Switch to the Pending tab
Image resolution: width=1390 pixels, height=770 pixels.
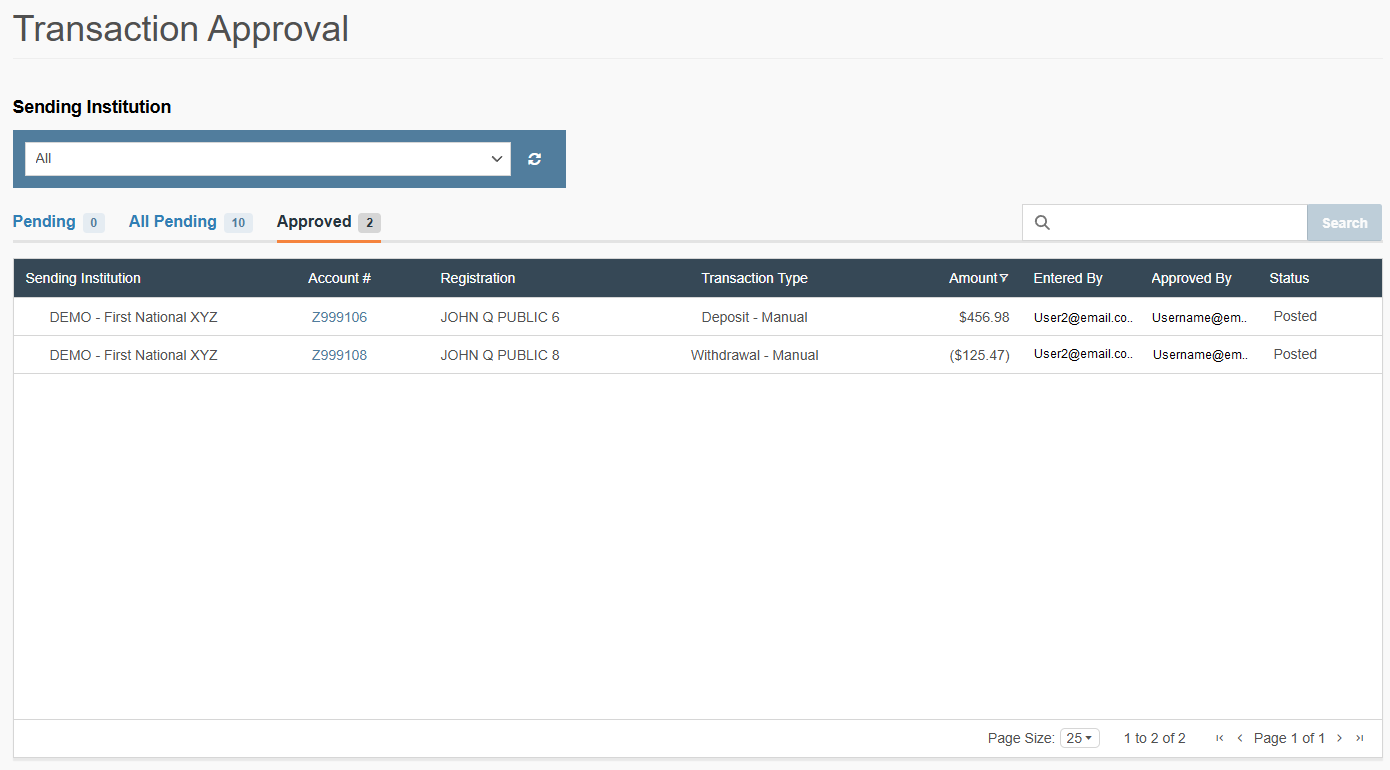(58, 222)
